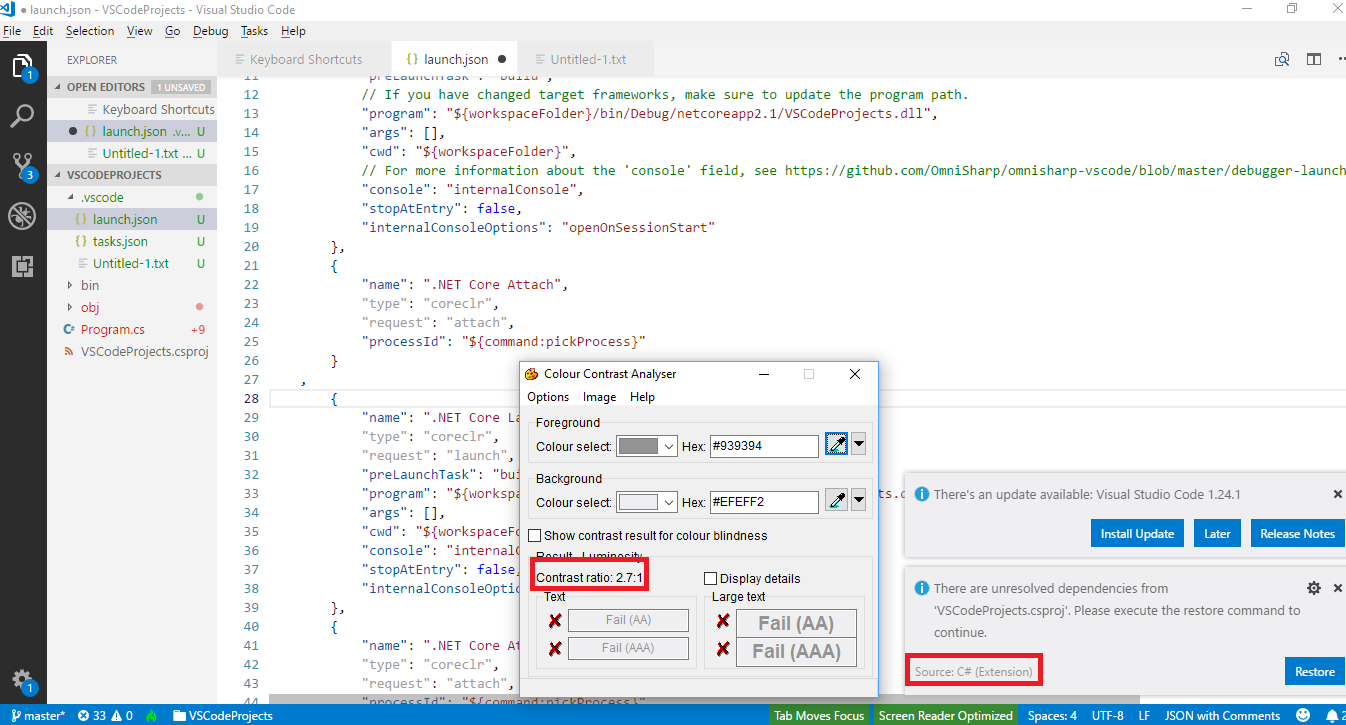The width and height of the screenshot is (1346, 725).
Task: Click the background Hex input field
Action: click(x=764, y=502)
